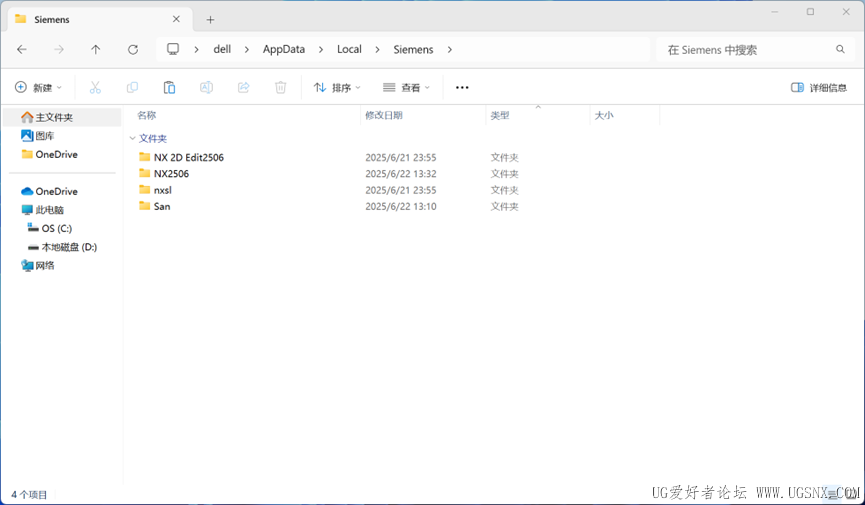This screenshot has height=505, width=865.
Task: Click Siemens in the breadcrumb path
Action: point(413,49)
